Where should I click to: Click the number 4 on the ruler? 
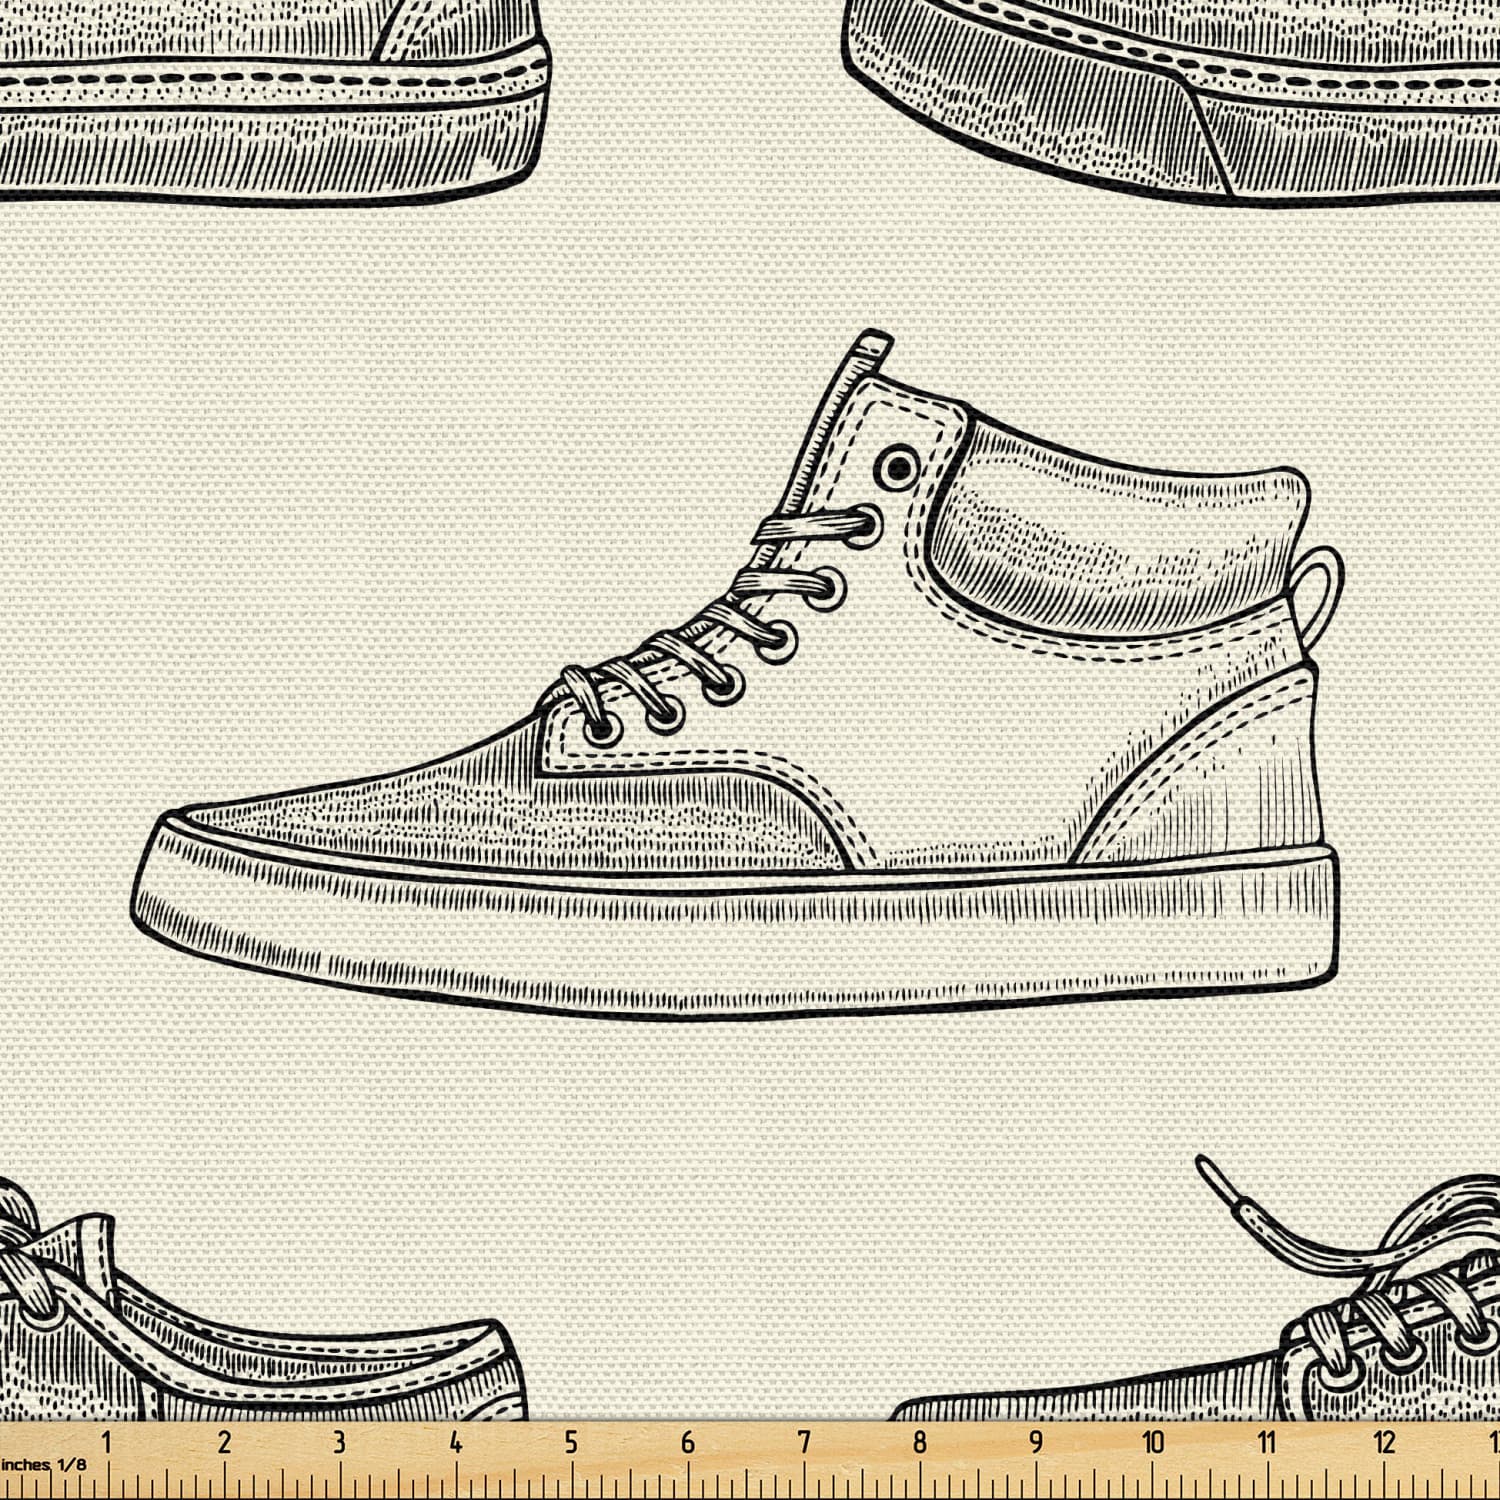[456, 1442]
